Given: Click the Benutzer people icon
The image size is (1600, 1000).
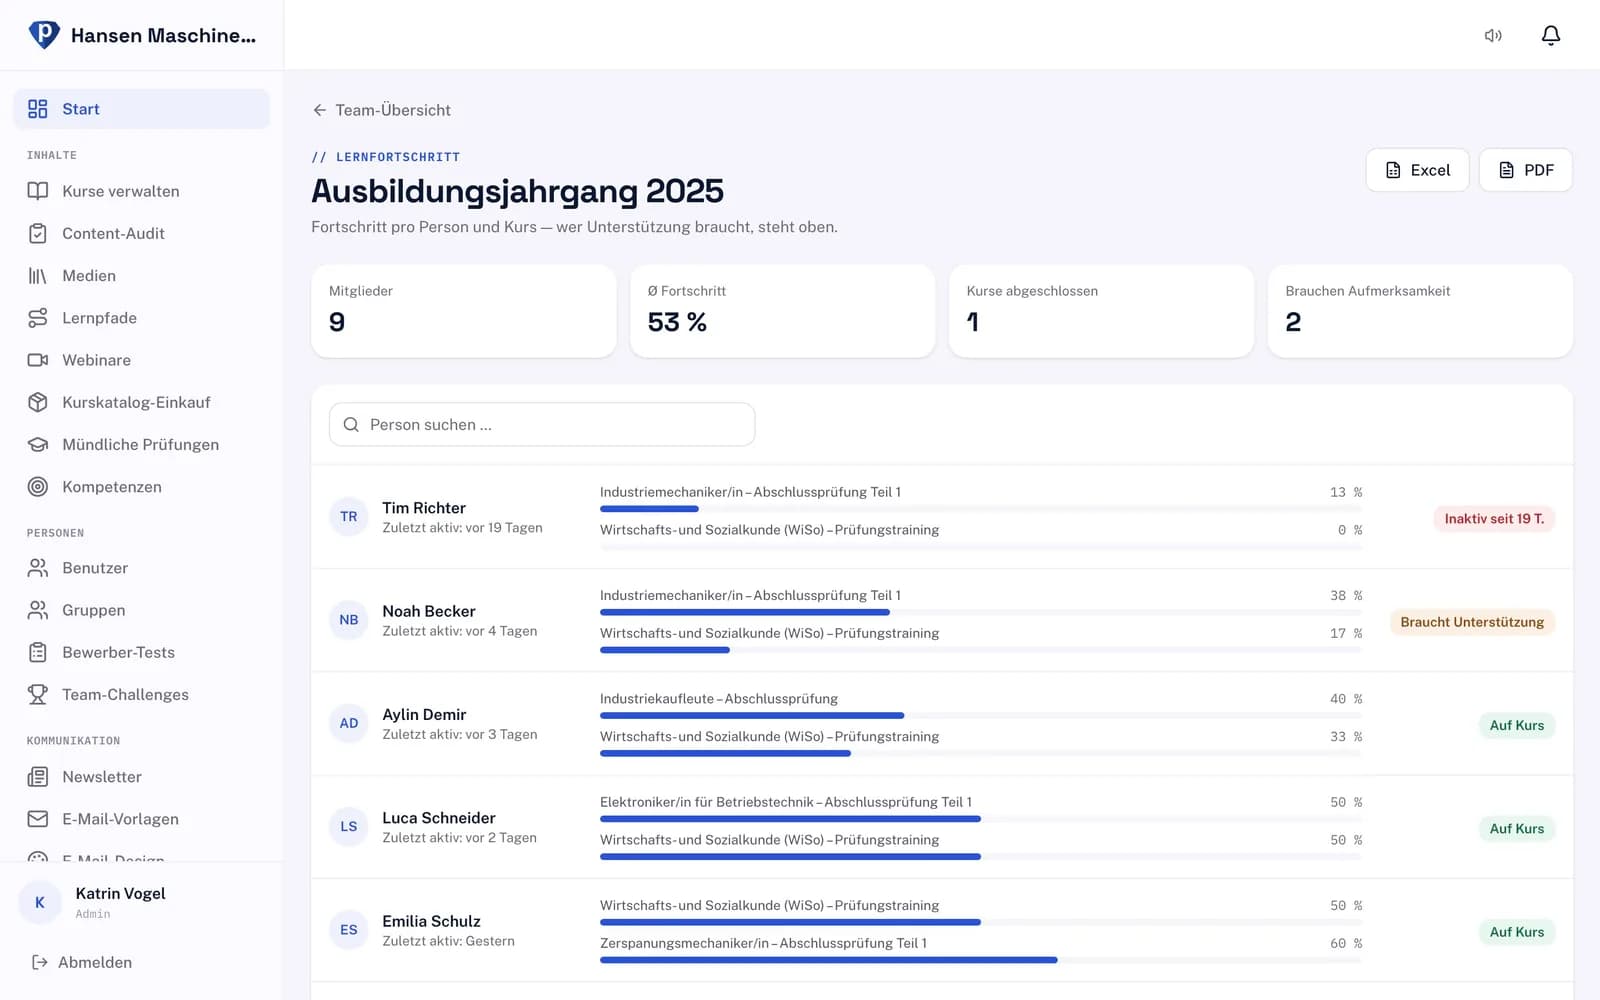Looking at the screenshot, I should 38,568.
